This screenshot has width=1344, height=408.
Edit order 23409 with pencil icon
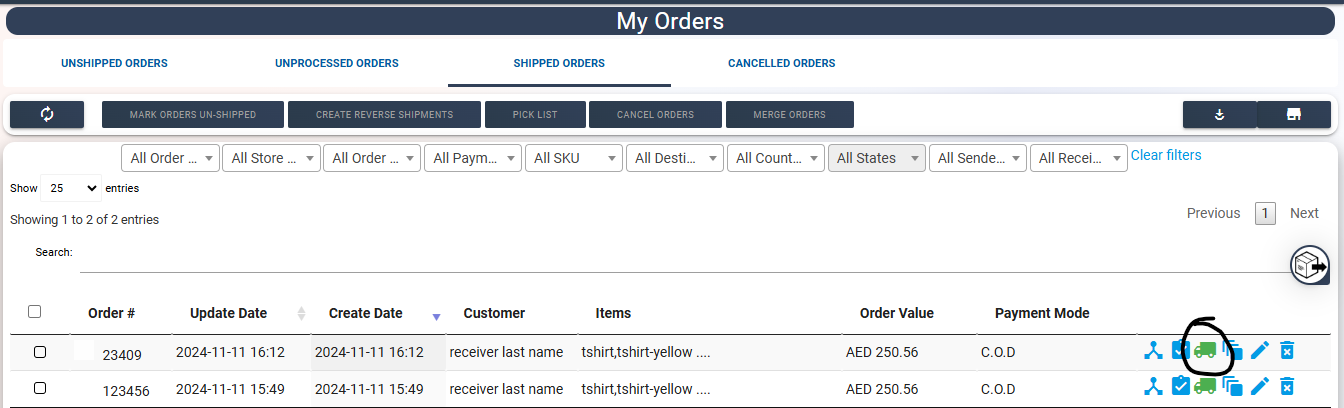pyautogui.click(x=1260, y=350)
